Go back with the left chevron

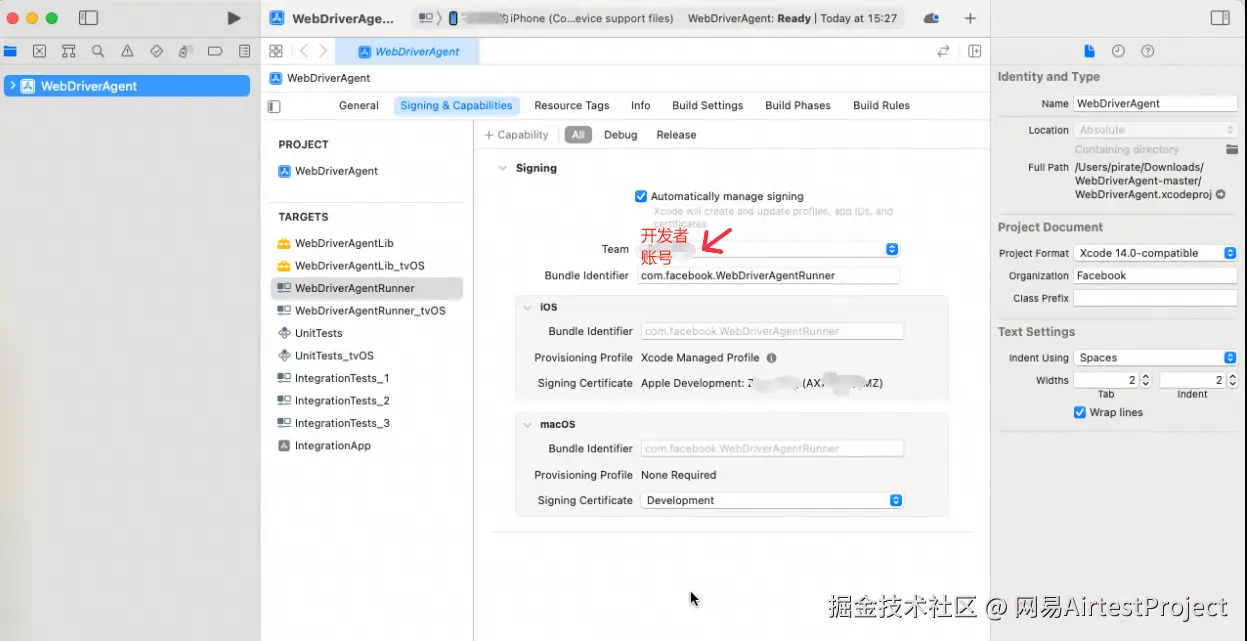[304, 51]
